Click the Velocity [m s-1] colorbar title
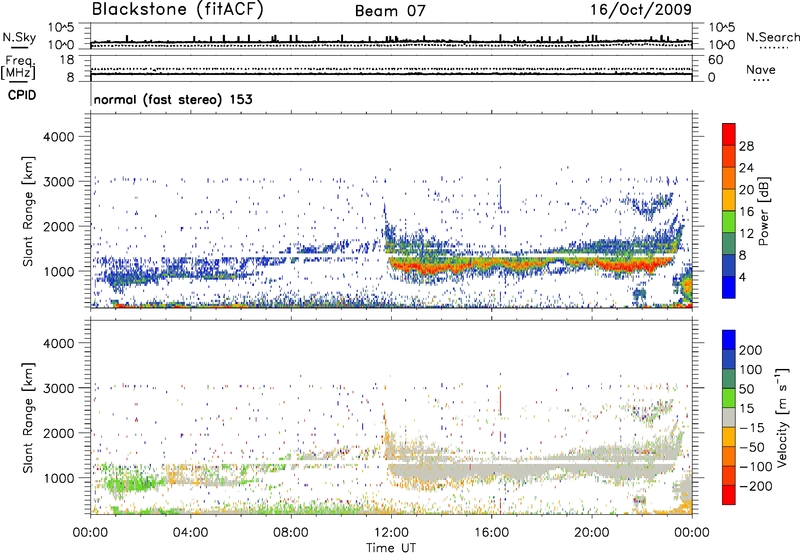 [781, 417]
